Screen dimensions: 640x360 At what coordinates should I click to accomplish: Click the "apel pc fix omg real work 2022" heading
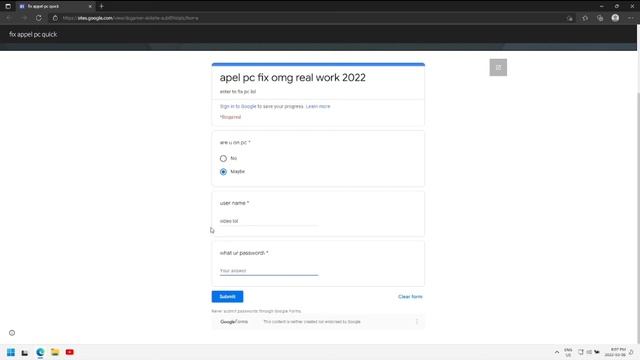(293, 78)
